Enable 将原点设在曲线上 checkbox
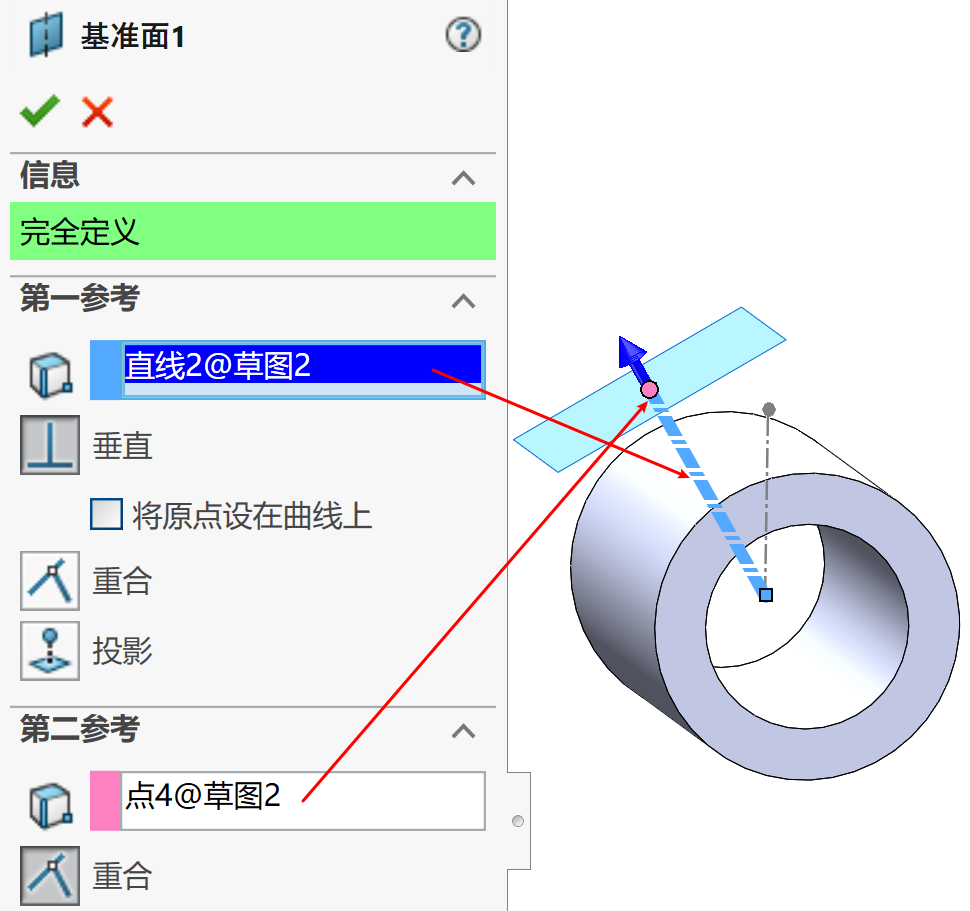The height and width of the screenshot is (911, 970). 106,514
